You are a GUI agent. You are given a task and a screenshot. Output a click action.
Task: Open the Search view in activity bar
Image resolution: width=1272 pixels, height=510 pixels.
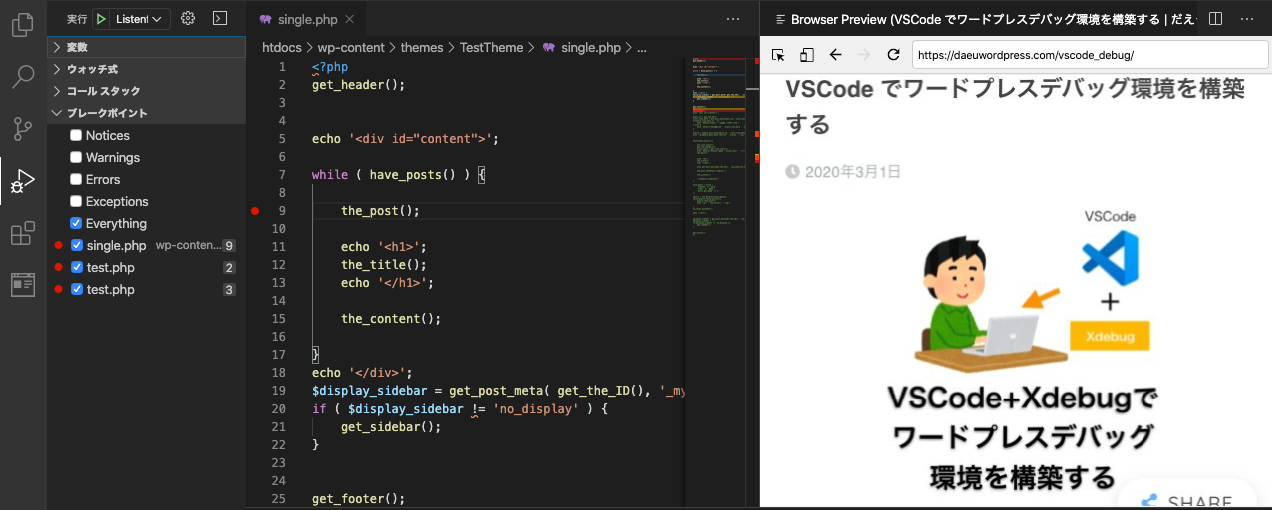point(22,77)
